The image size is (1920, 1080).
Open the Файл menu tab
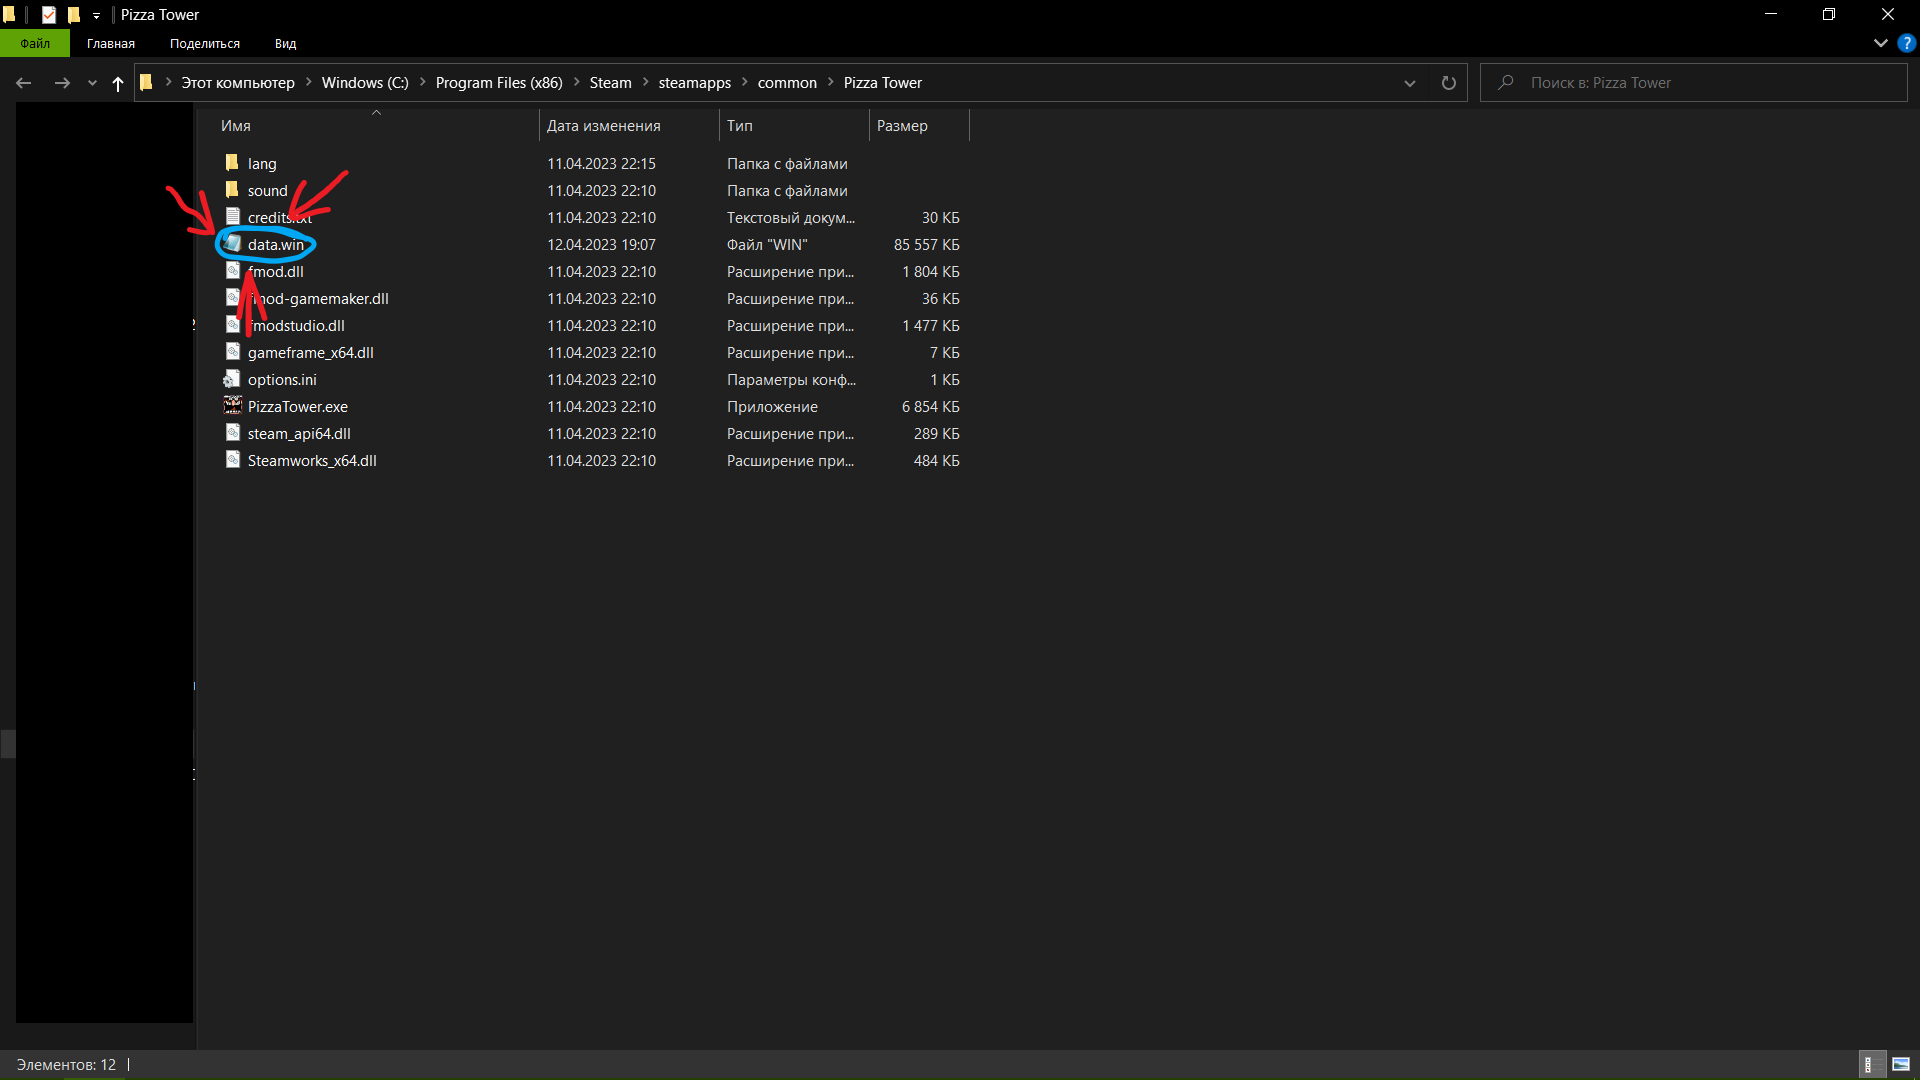35,43
